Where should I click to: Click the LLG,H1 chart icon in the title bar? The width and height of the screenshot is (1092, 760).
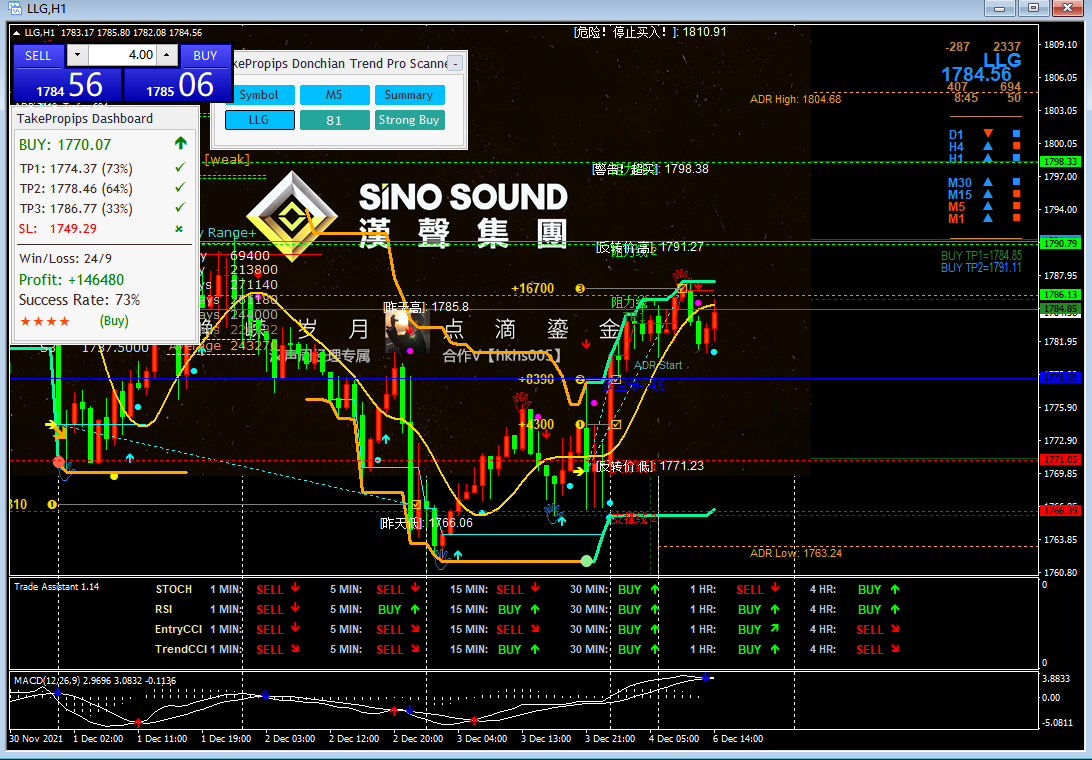15,8
